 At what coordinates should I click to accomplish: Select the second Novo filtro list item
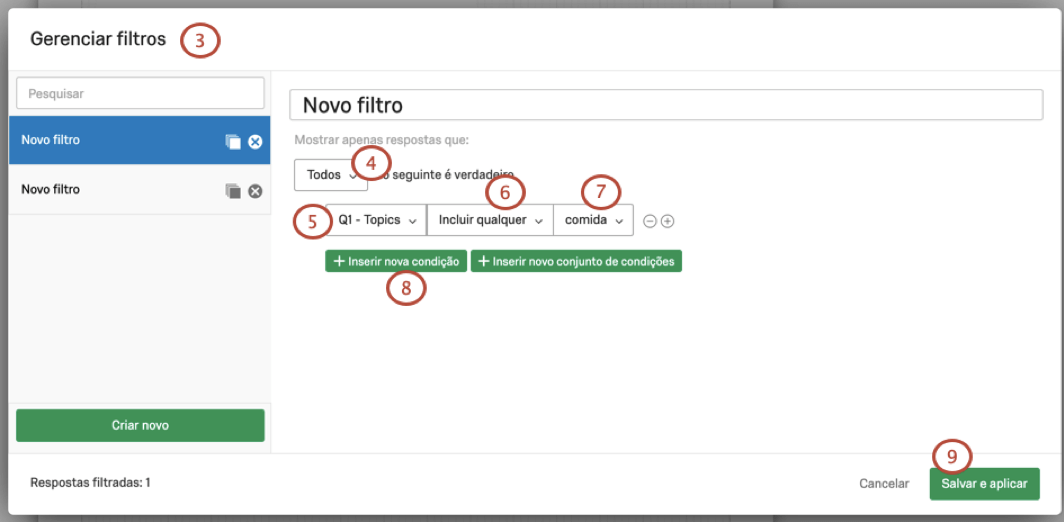coord(110,190)
